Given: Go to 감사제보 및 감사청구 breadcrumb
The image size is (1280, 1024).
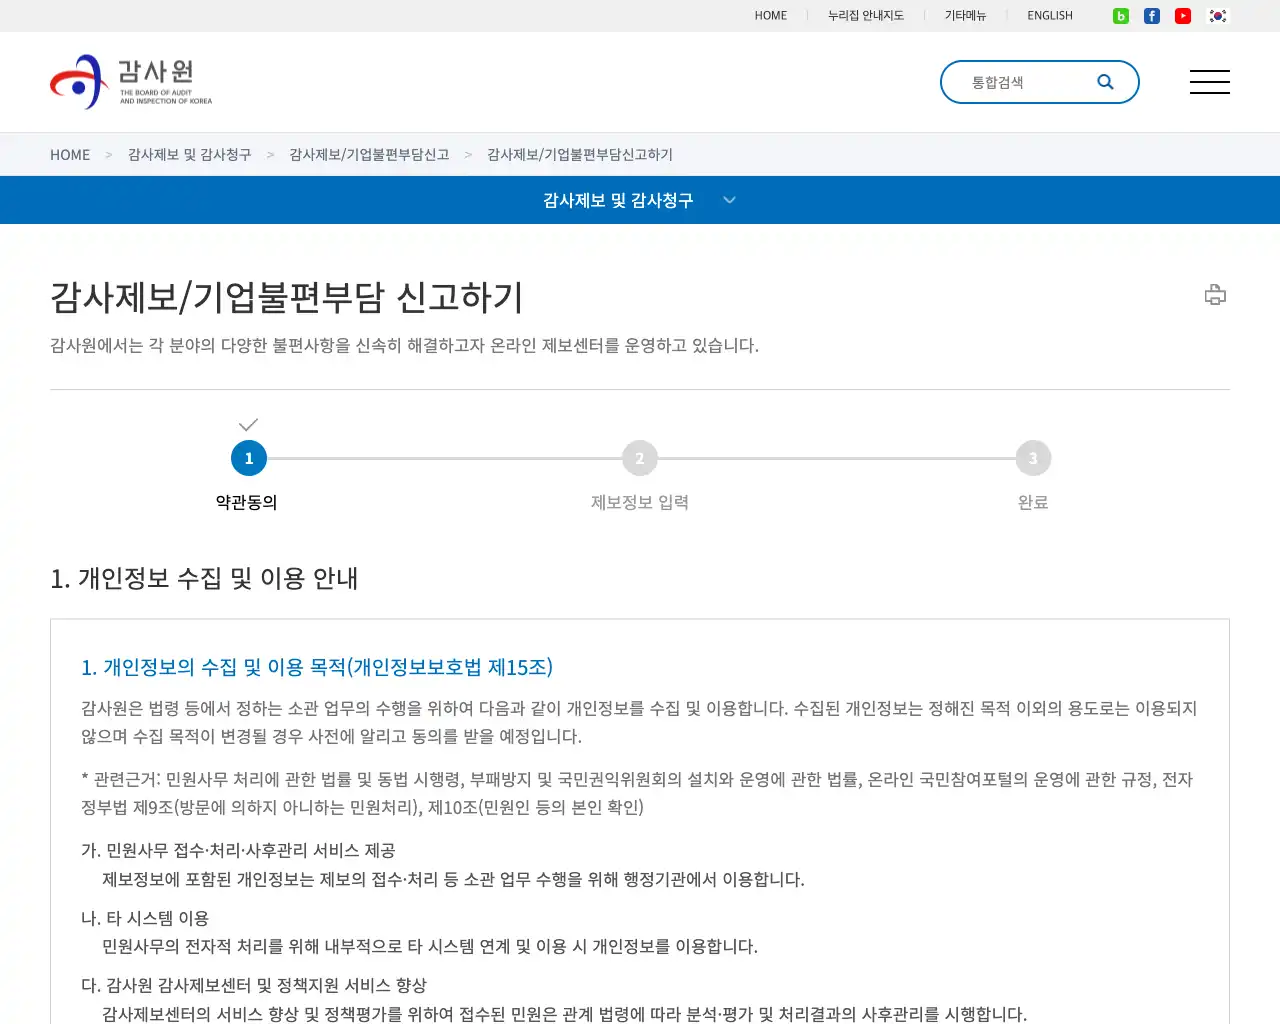Looking at the screenshot, I should click(190, 155).
